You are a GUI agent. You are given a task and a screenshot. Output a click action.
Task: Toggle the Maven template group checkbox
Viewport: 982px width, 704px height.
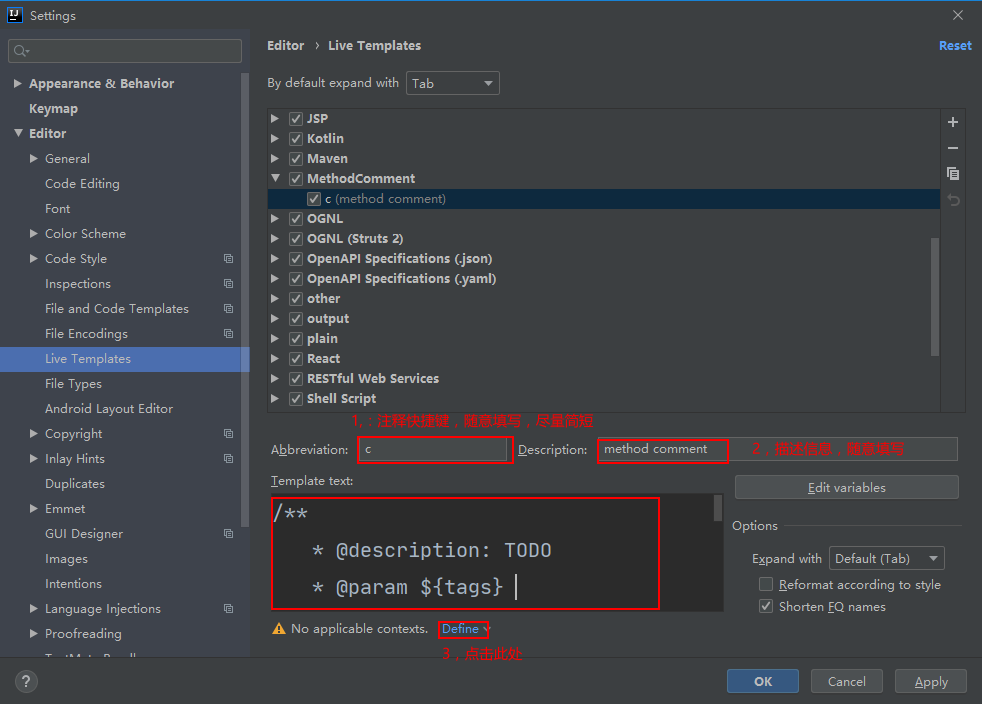296,158
